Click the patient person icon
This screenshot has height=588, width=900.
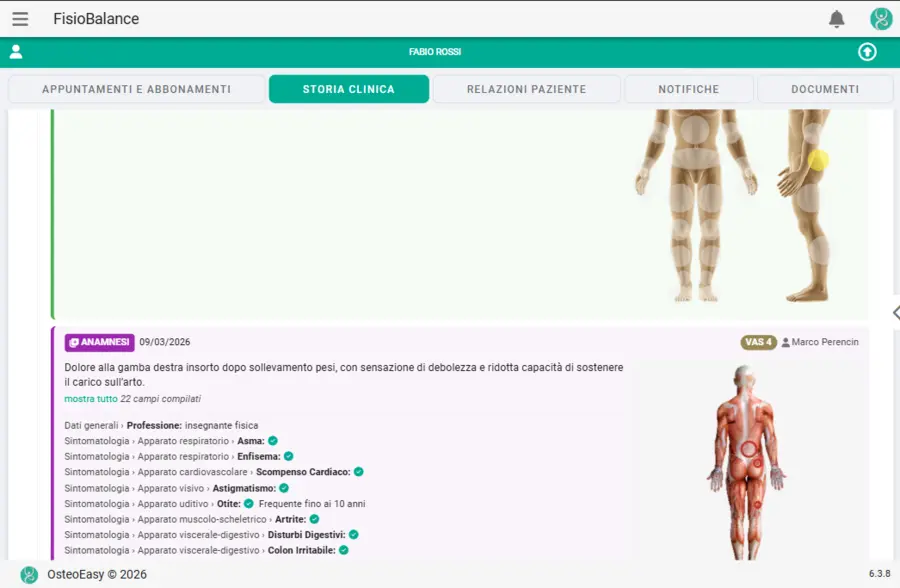tap(16, 52)
